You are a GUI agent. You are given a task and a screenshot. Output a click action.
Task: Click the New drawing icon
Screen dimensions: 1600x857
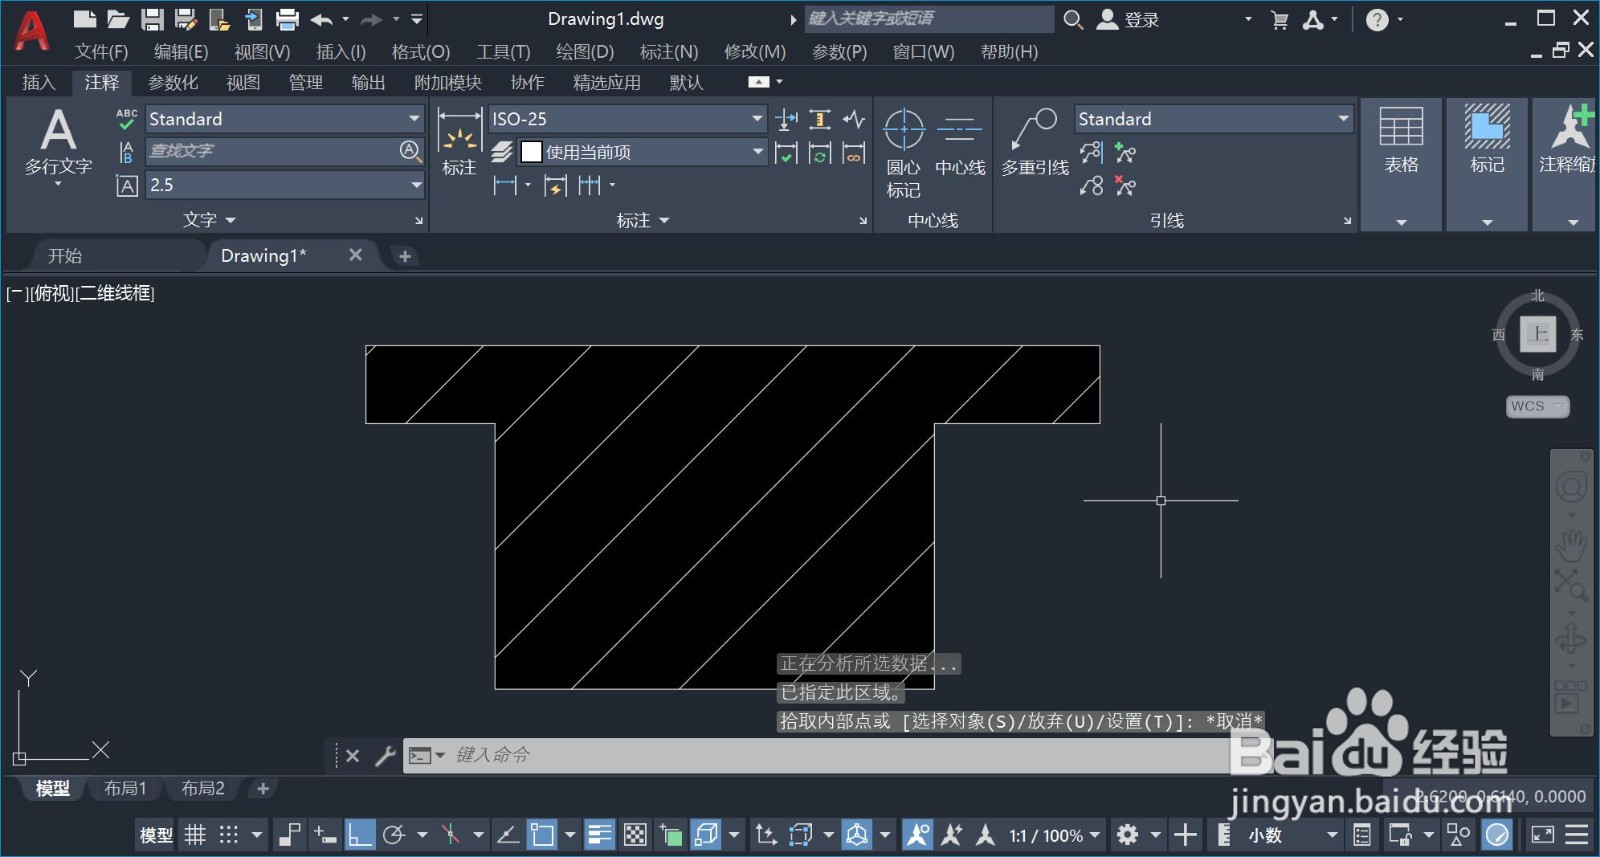(85, 19)
